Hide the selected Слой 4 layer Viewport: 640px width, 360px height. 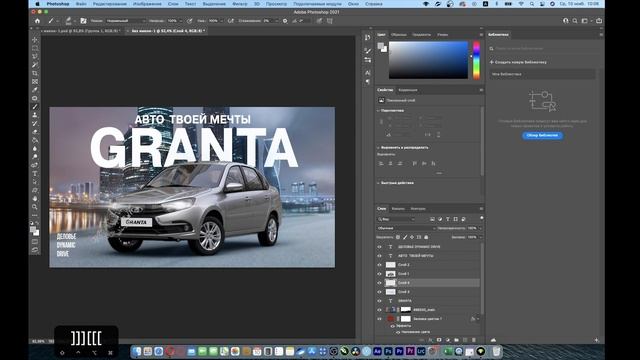tap(379, 283)
